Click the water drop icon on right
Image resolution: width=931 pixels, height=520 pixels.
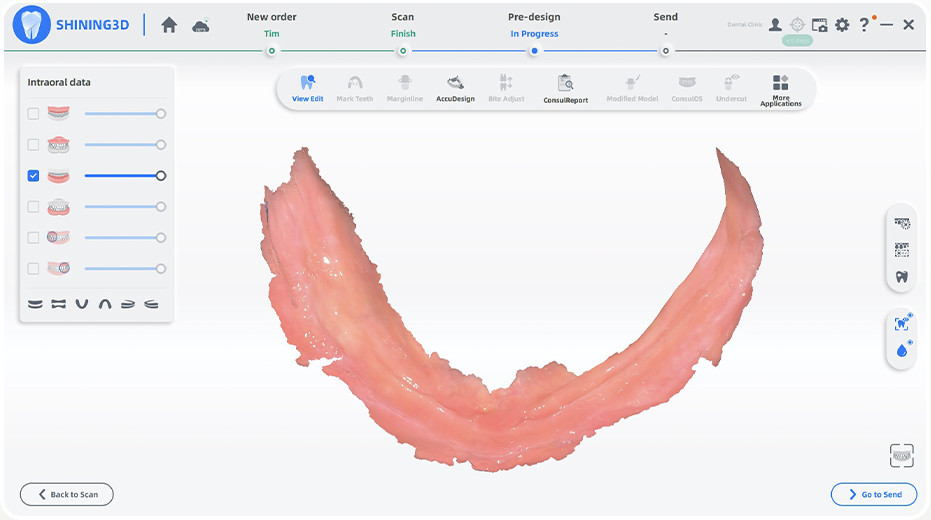[x=901, y=350]
